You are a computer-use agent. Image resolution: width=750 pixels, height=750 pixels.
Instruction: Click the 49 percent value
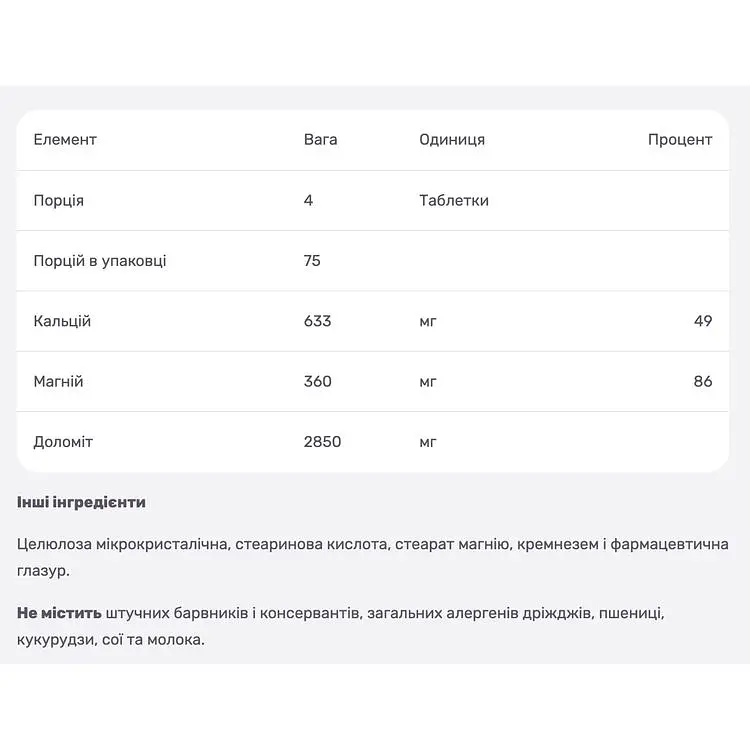[x=703, y=321]
